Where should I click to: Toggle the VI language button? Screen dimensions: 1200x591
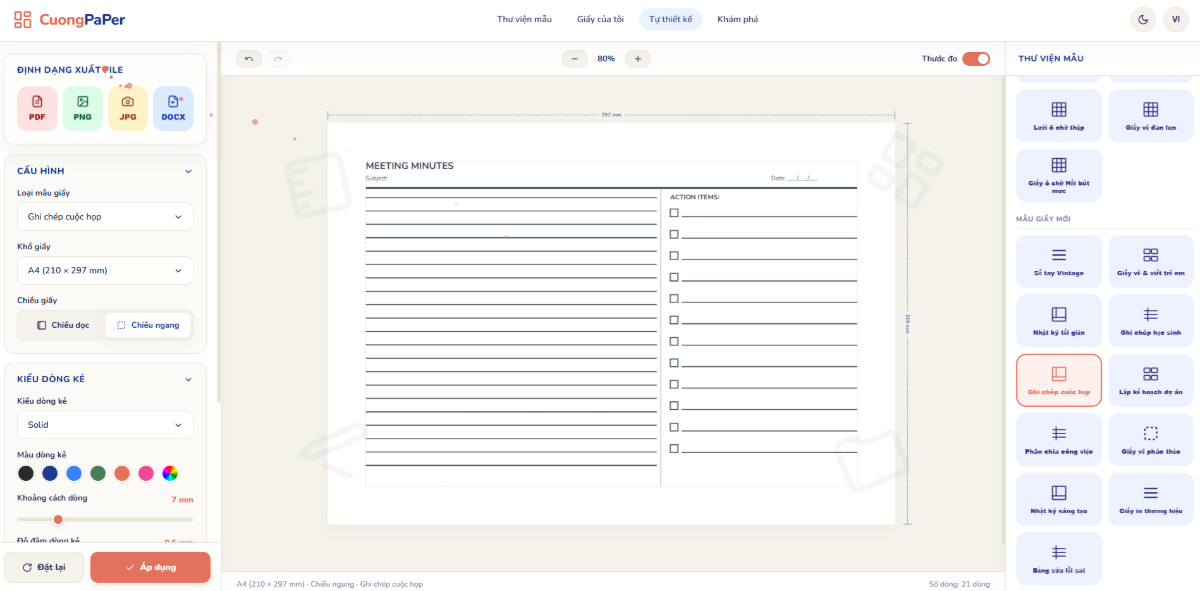click(x=1177, y=19)
